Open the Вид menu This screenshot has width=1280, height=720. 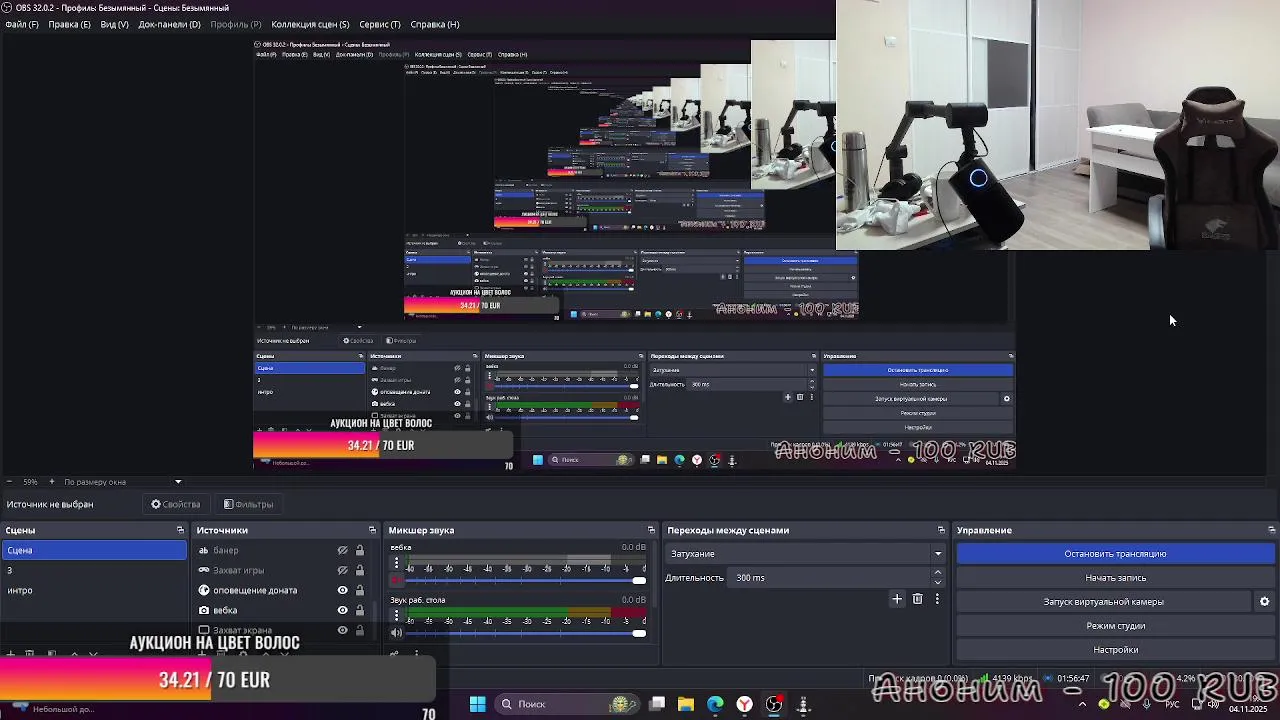114,24
